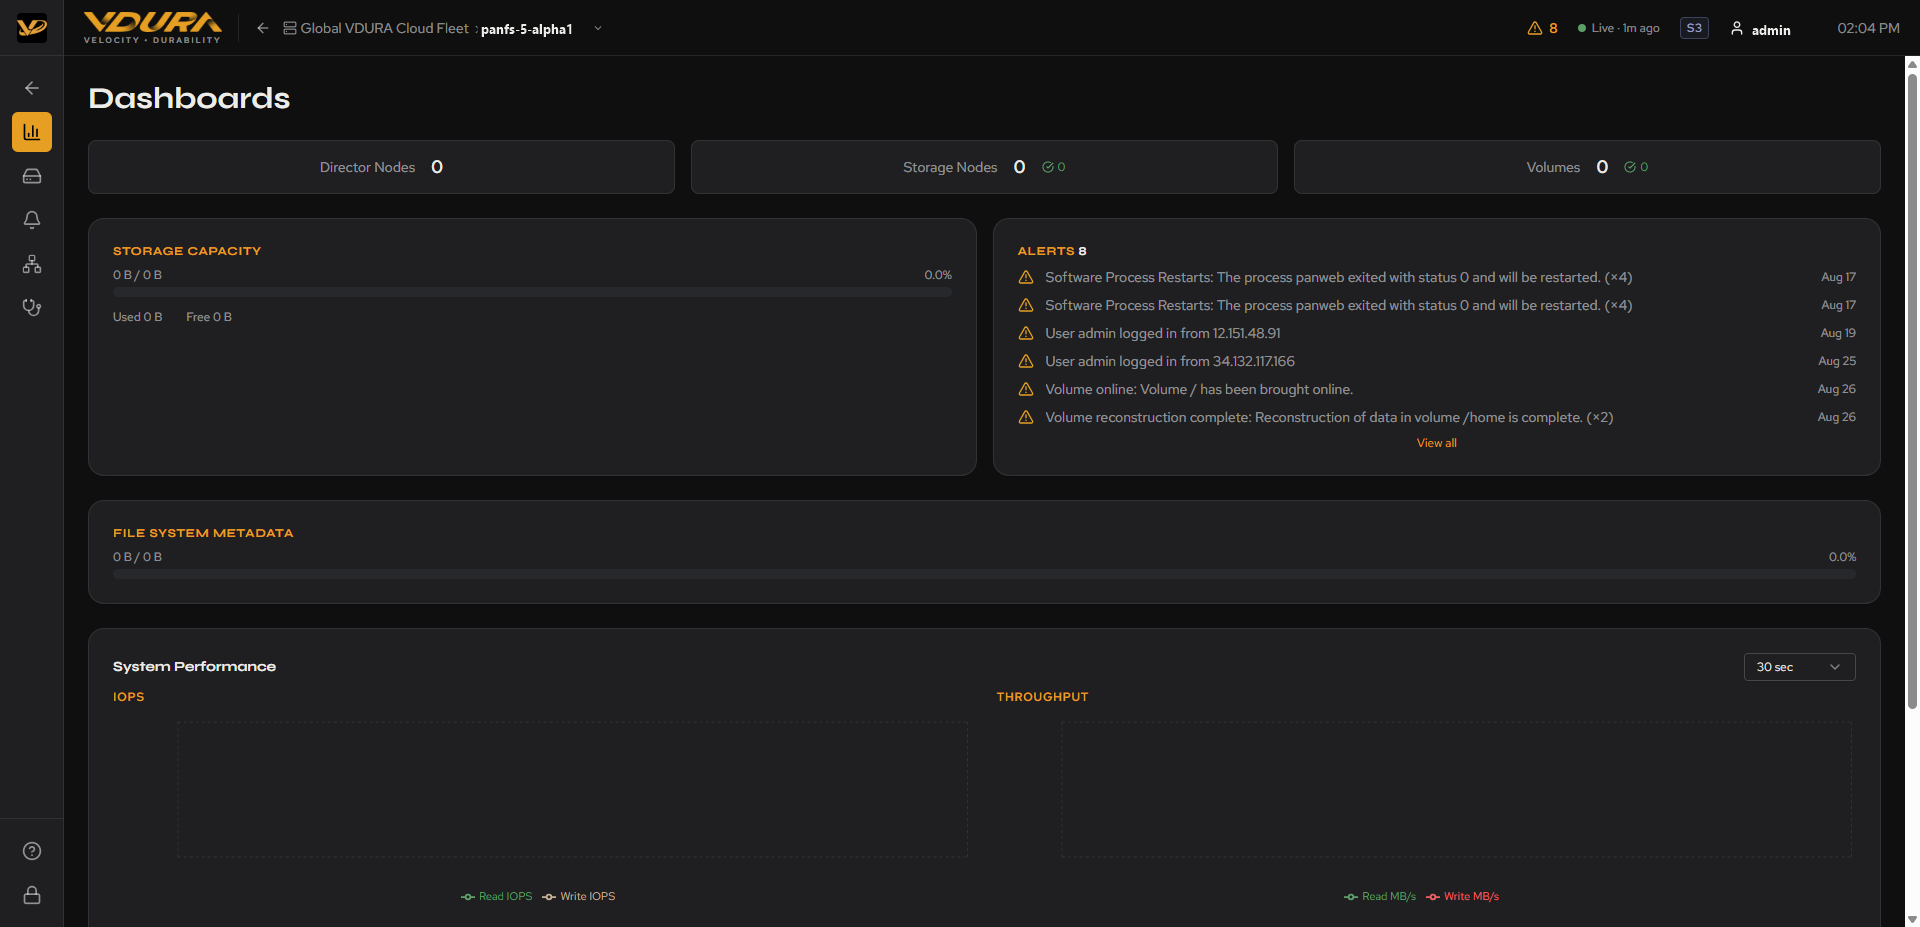Screen dimensions: 1920x927
Task: Click the VDURA Velocity Durability wordmark
Action: 152,28
